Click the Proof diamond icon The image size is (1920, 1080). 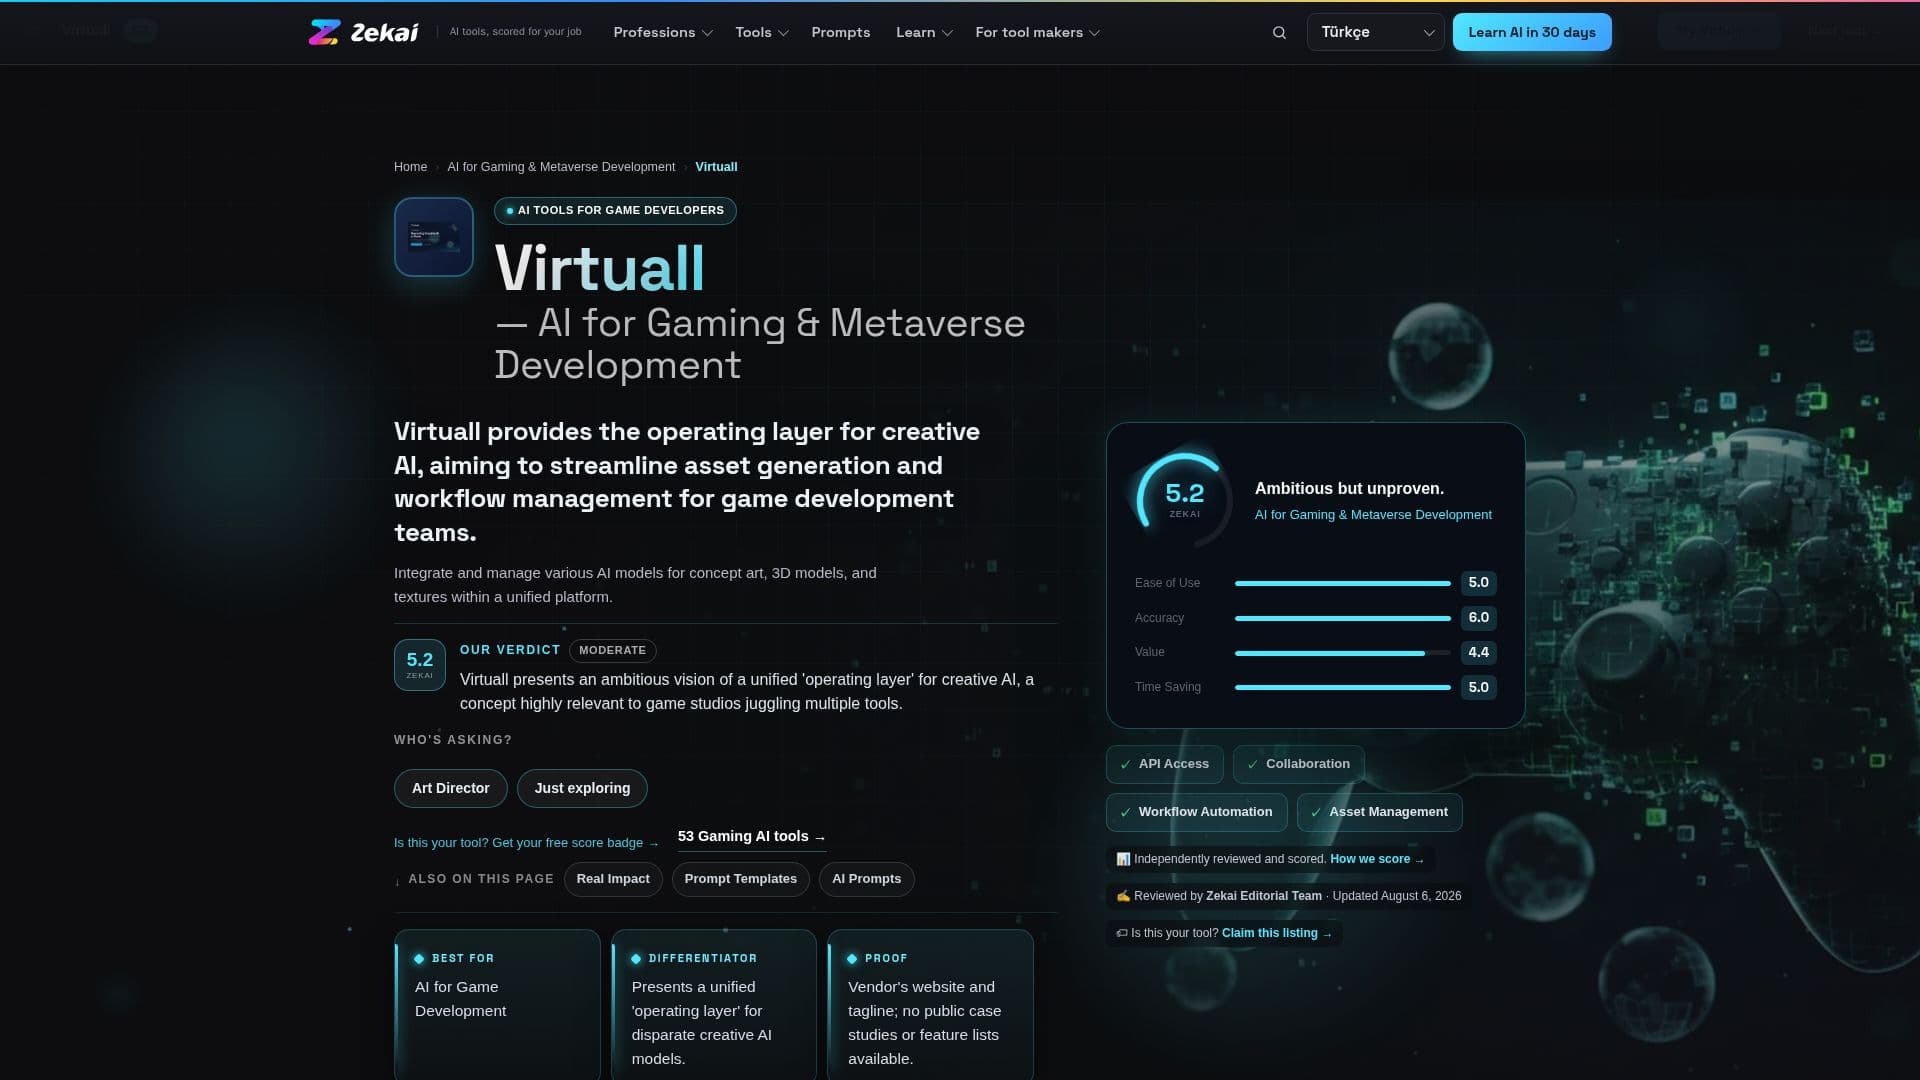point(852,959)
